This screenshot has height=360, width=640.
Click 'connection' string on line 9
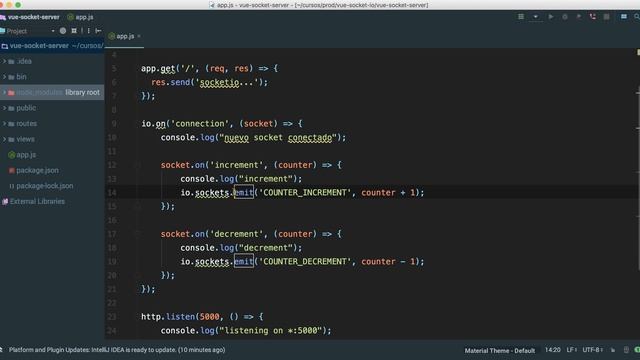tap(200, 124)
